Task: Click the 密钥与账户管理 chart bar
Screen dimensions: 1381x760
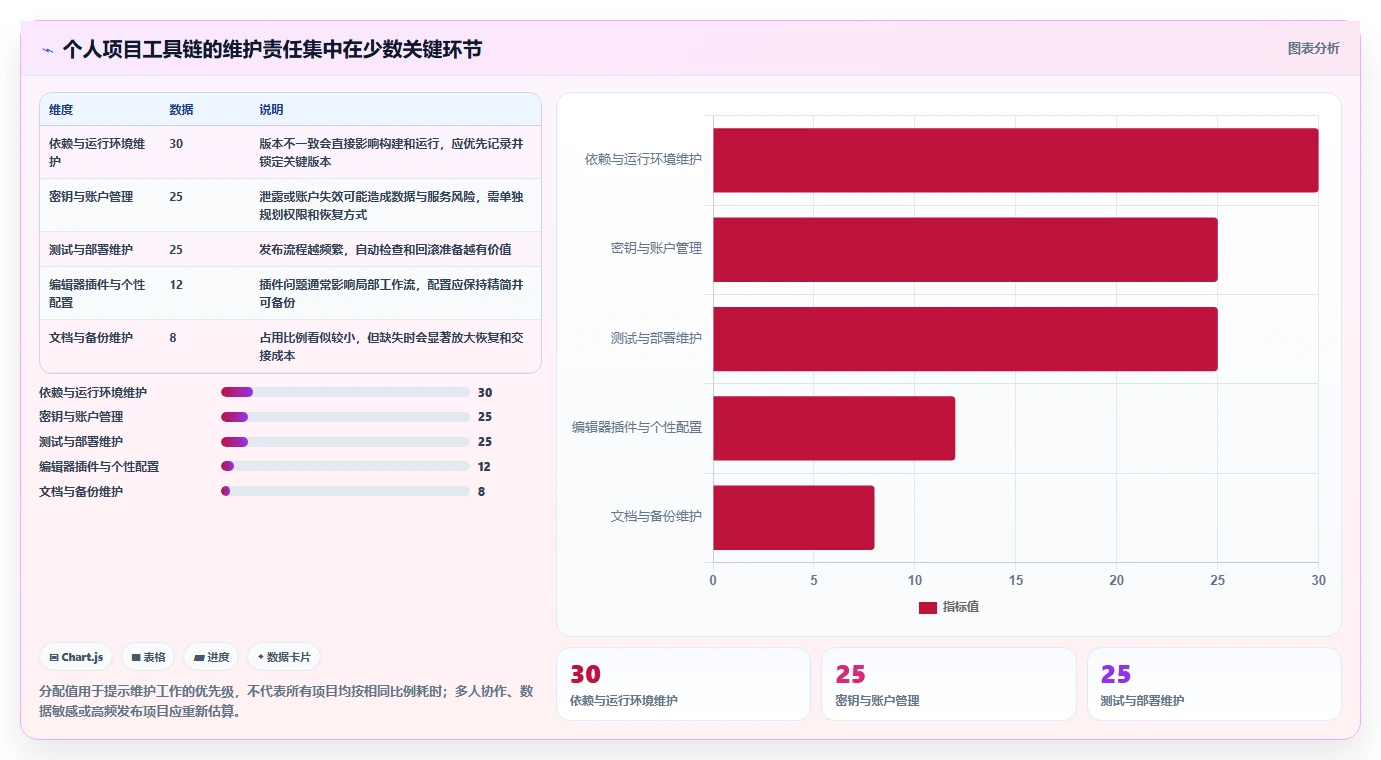Action: pyautogui.click(x=965, y=249)
